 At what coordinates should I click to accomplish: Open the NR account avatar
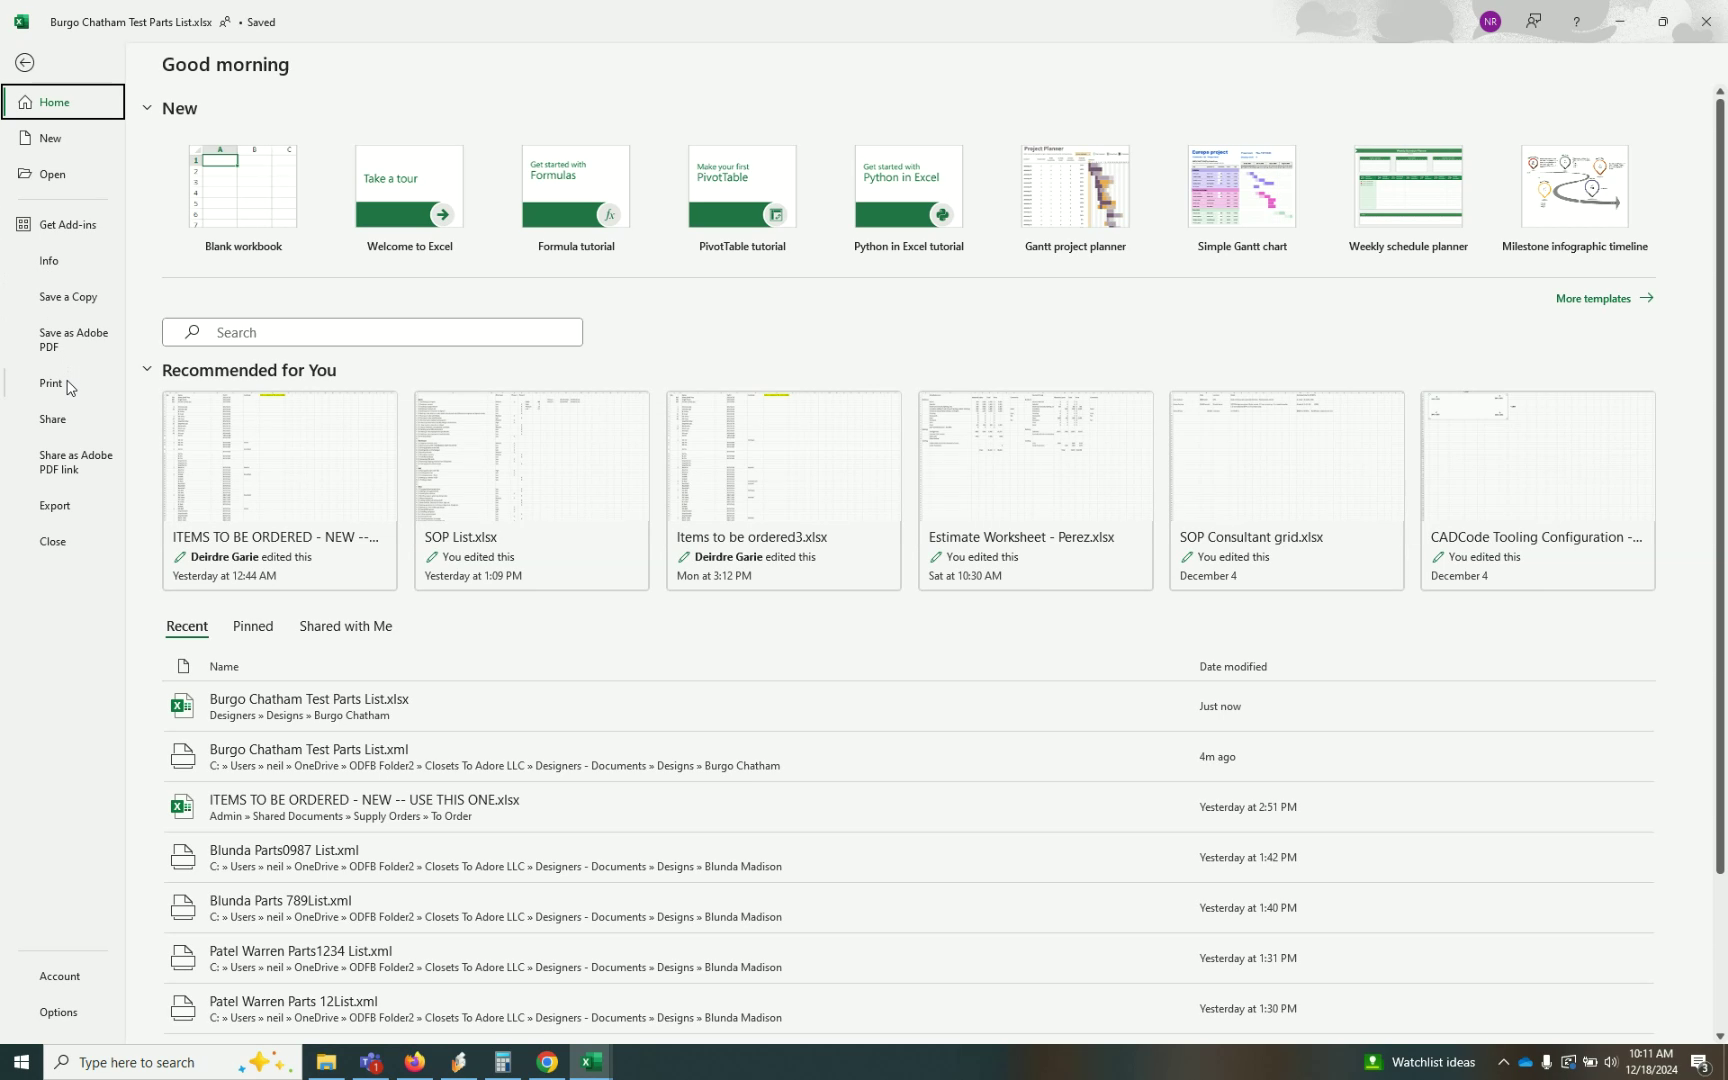coord(1490,22)
